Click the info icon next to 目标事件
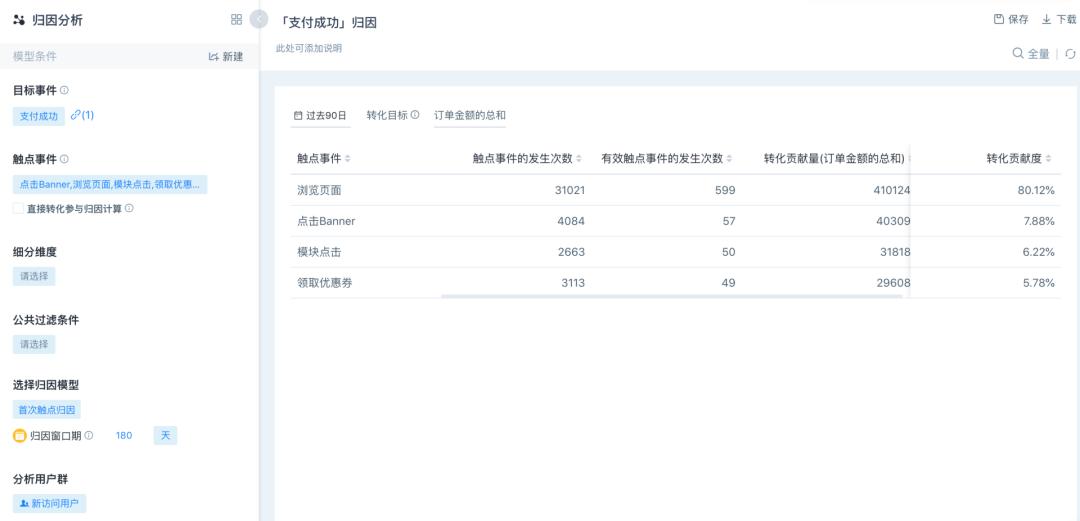Screen dimensions: 1080x521 [x=64, y=90]
